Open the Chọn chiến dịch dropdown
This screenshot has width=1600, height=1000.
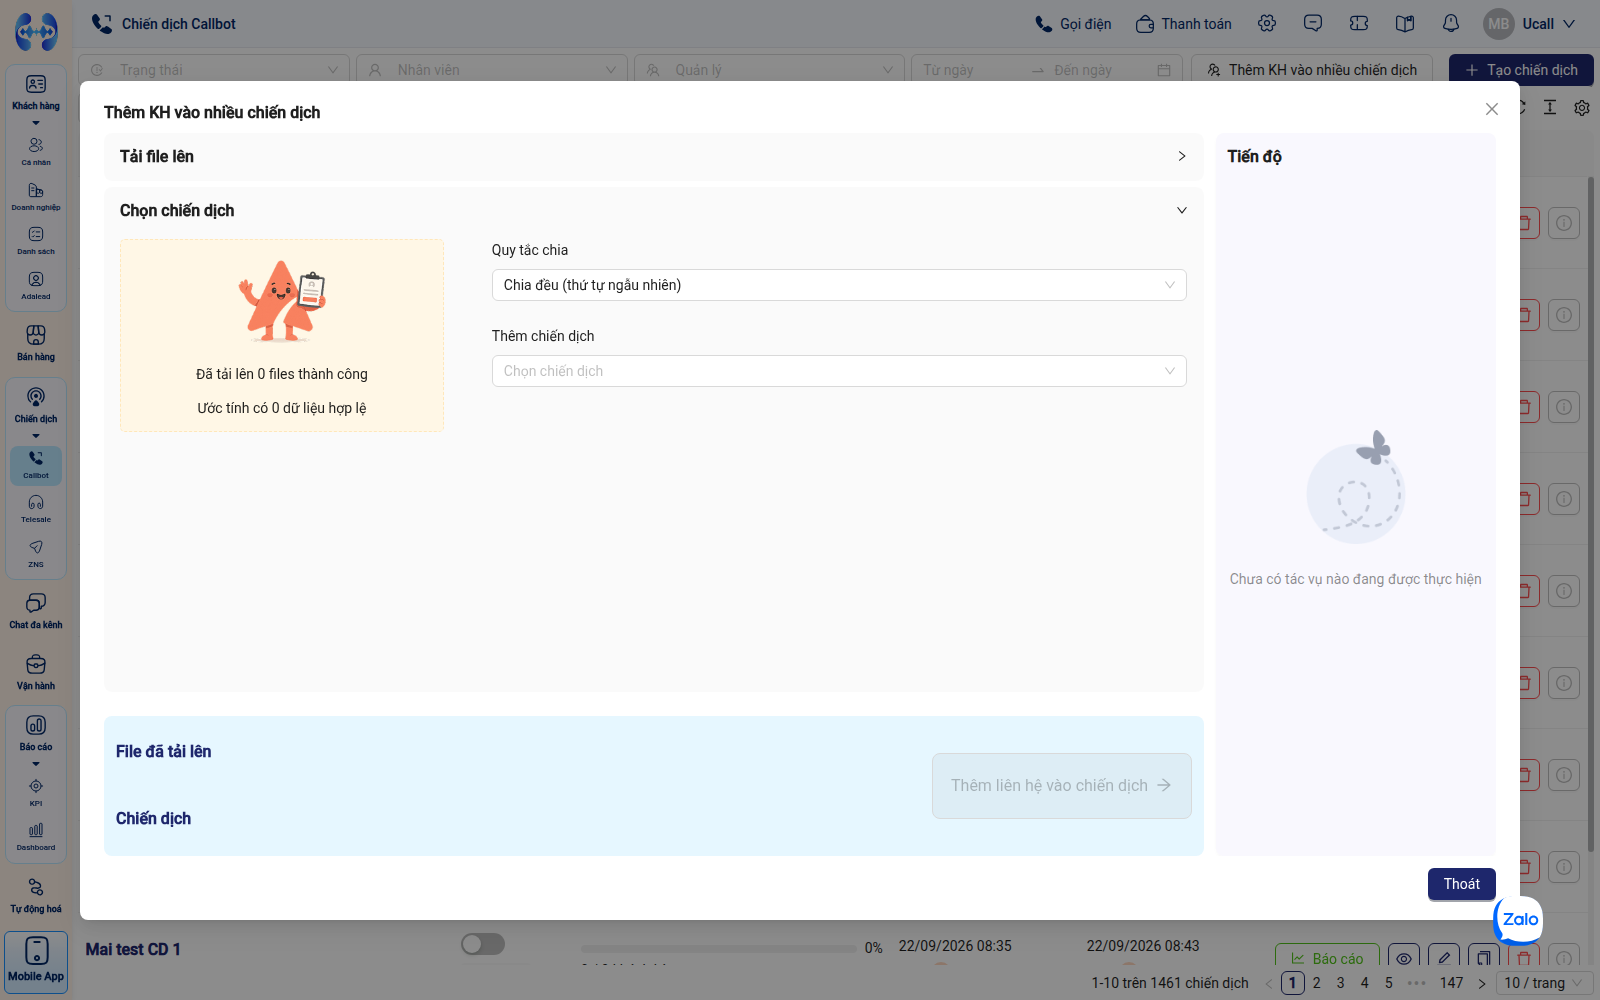click(x=839, y=371)
